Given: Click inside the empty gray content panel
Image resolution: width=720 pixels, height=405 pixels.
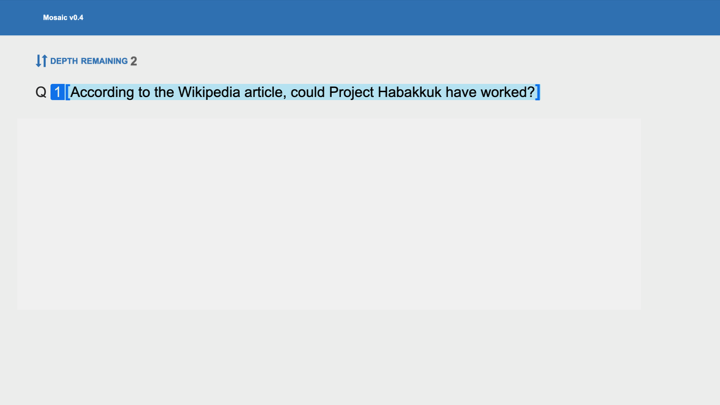Looking at the screenshot, I should 329,214.
